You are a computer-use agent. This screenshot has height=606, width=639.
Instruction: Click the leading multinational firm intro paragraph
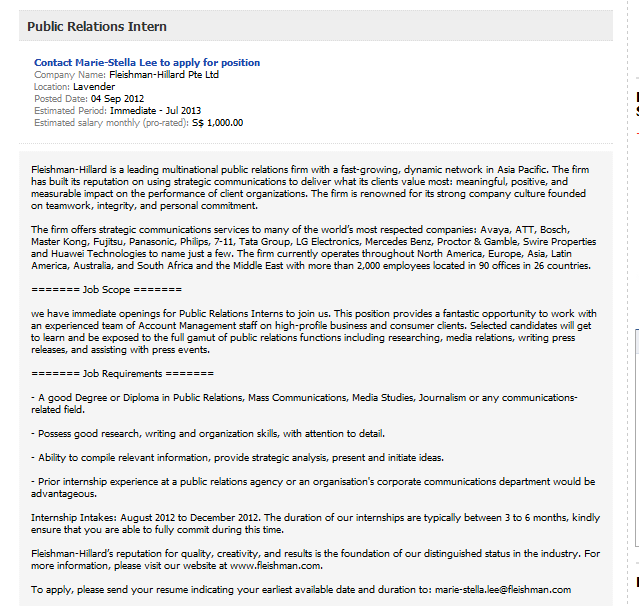click(x=310, y=187)
